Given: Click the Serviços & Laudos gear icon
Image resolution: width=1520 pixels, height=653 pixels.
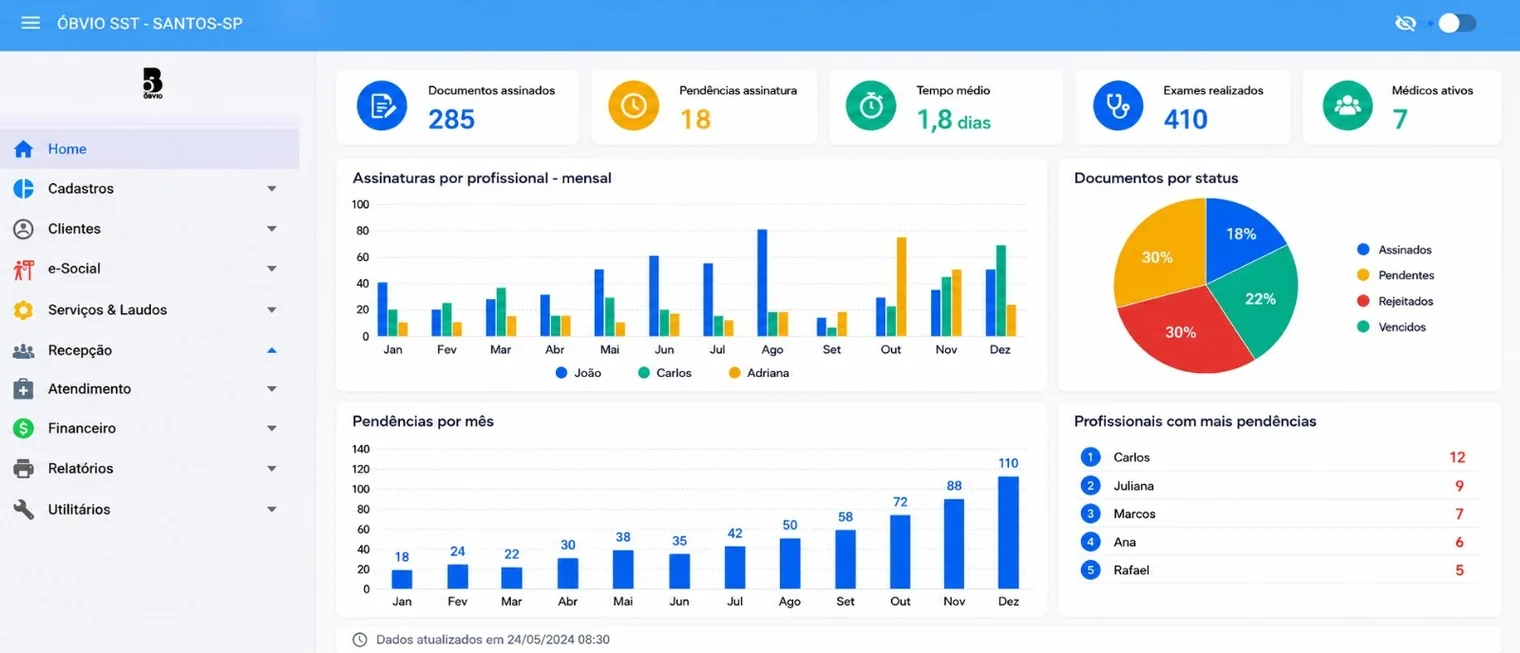Looking at the screenshot, I should [x=23, y=310].
